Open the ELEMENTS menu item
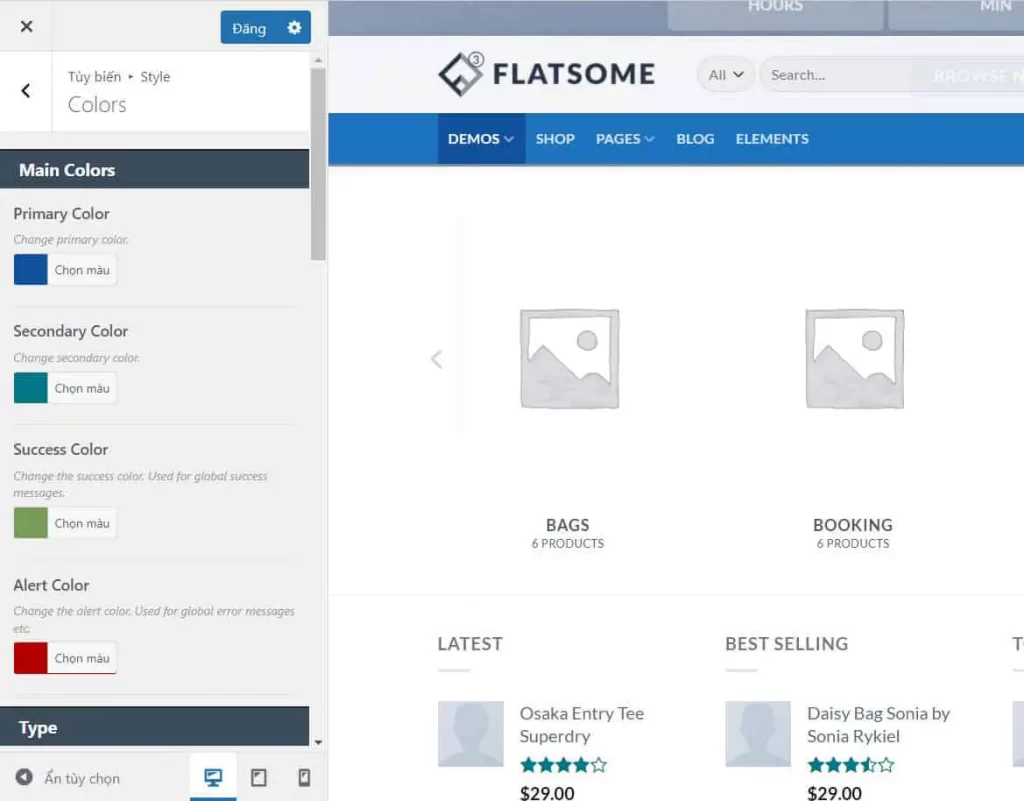Screen dimensions: 1024x801 771,139
